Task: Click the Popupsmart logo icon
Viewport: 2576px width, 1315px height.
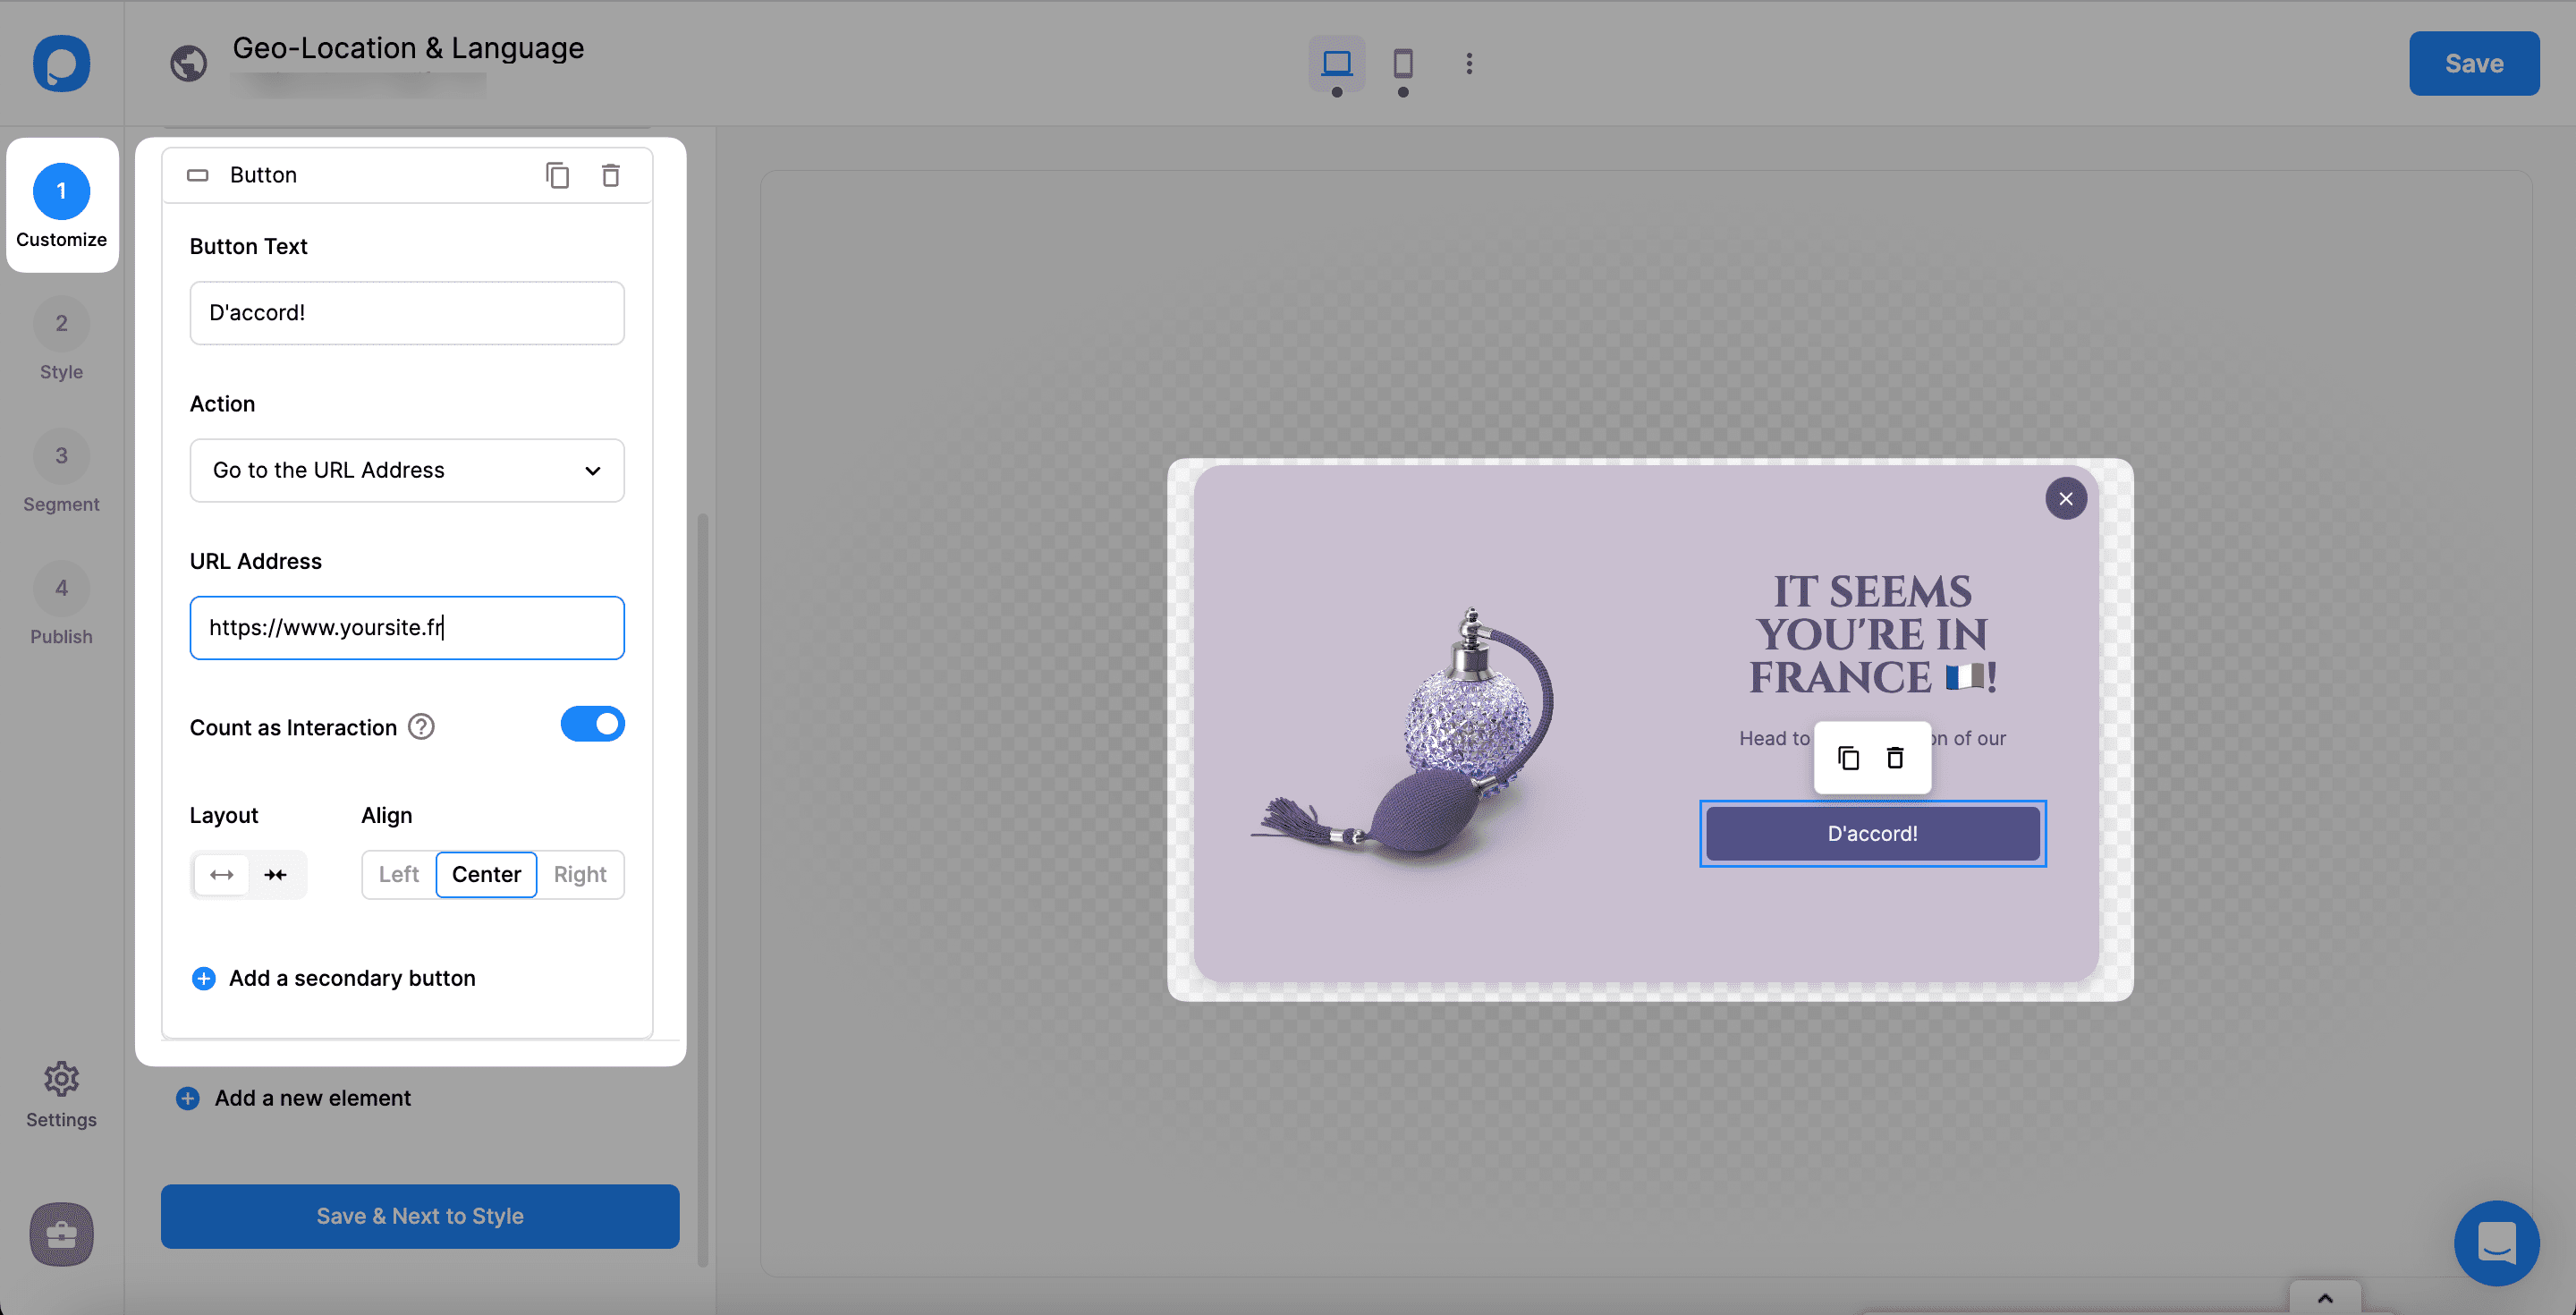Action: (x=61, y=63)
